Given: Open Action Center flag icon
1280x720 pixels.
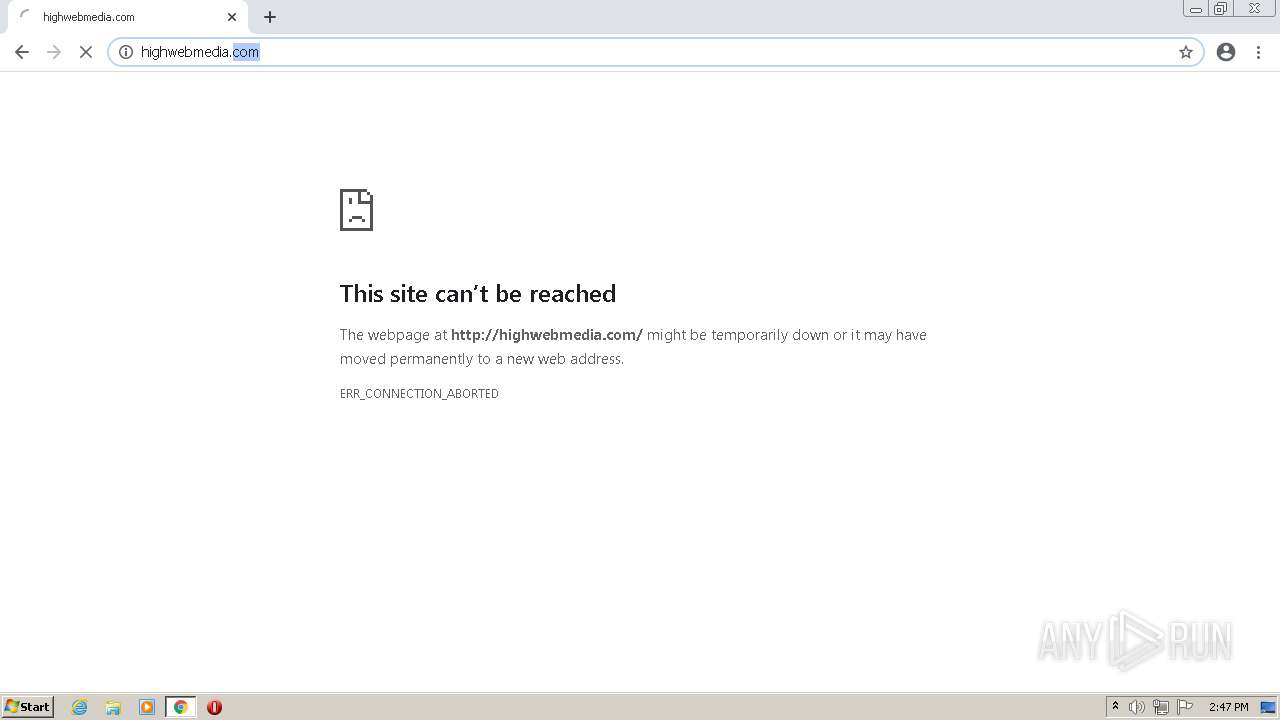Looking at the screenshot, I should point(1185,707).
